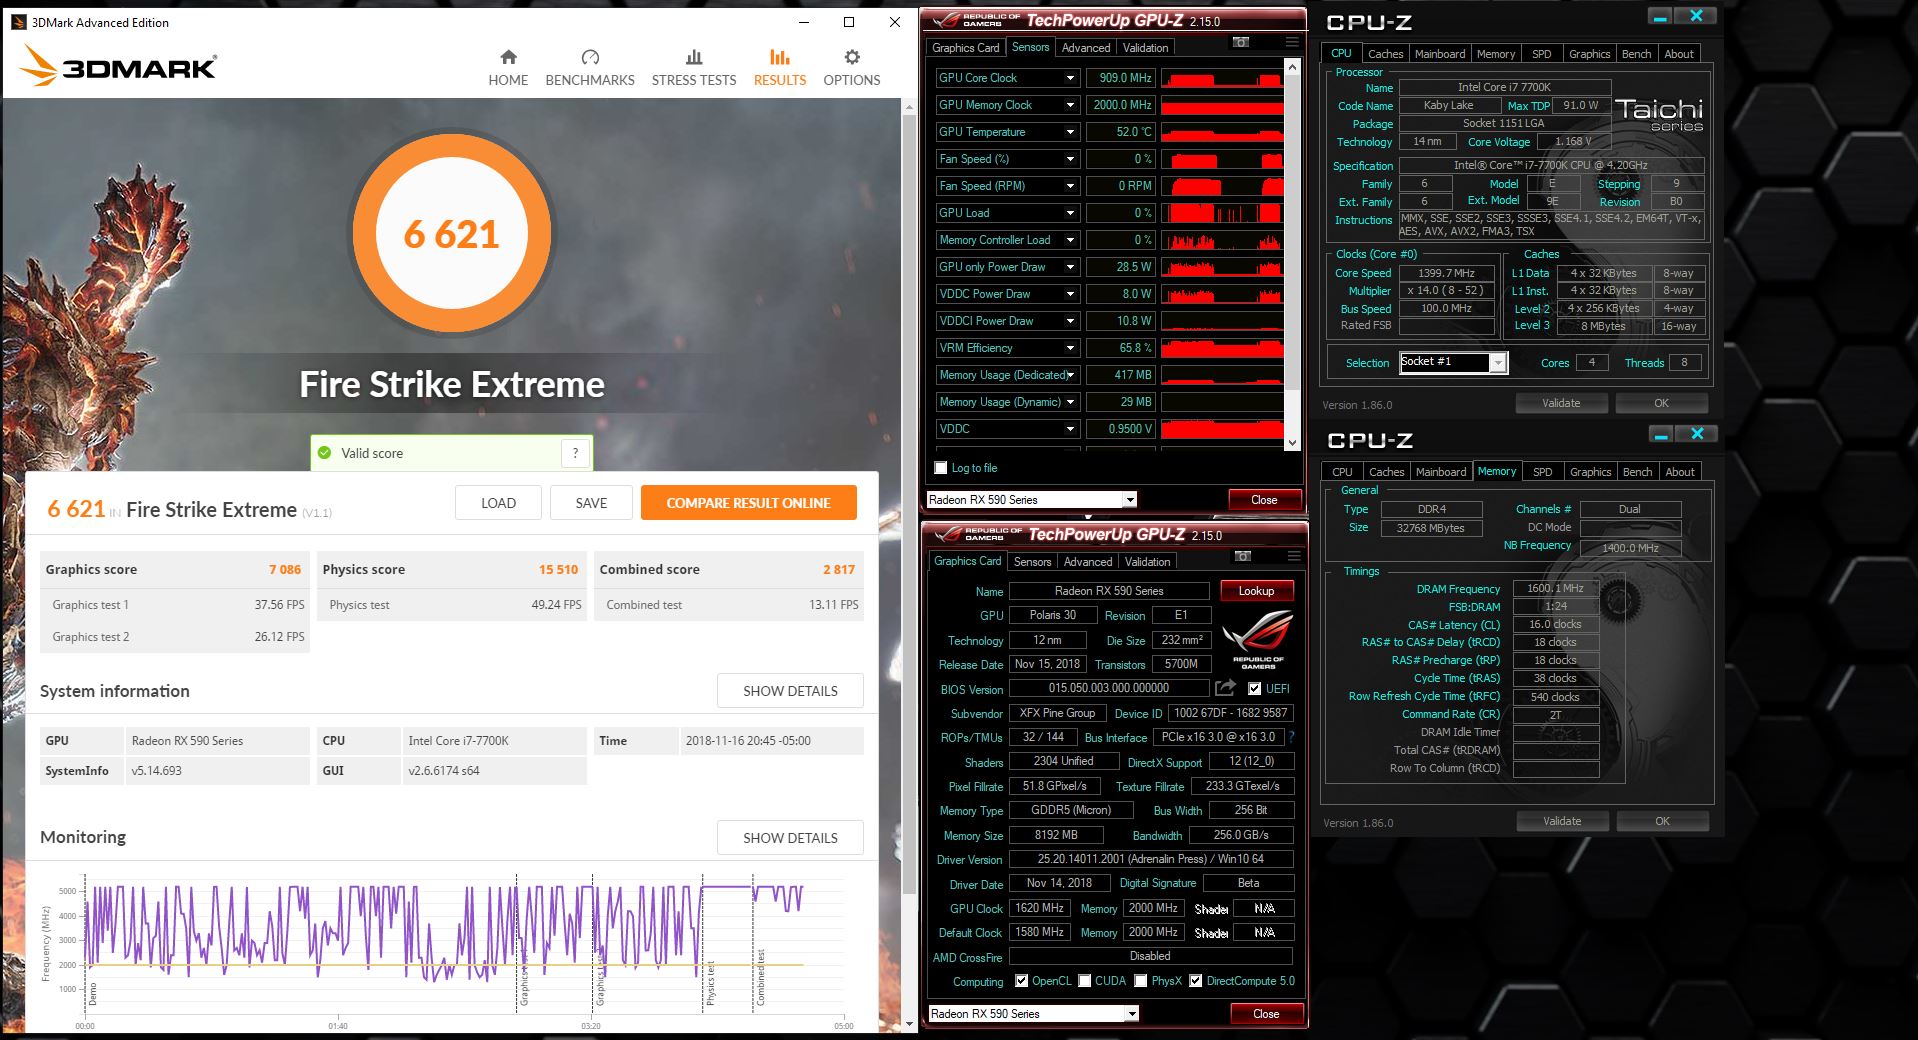Click the Lookup button in GPU-Z
1918x1040 pixels.
(x=1256, y=591)
